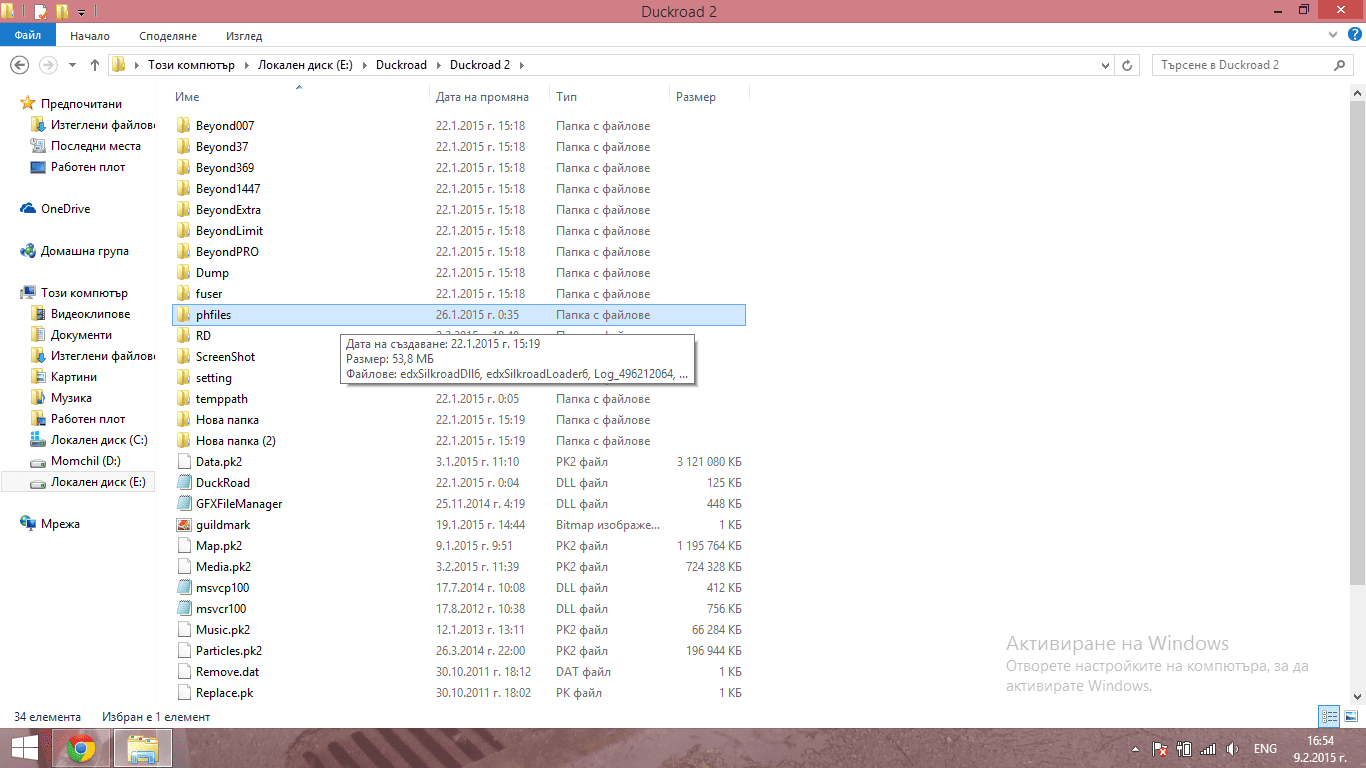Show hidden tray icons arrow
The image size is (1366, 768).
(x=1135, y=749)
